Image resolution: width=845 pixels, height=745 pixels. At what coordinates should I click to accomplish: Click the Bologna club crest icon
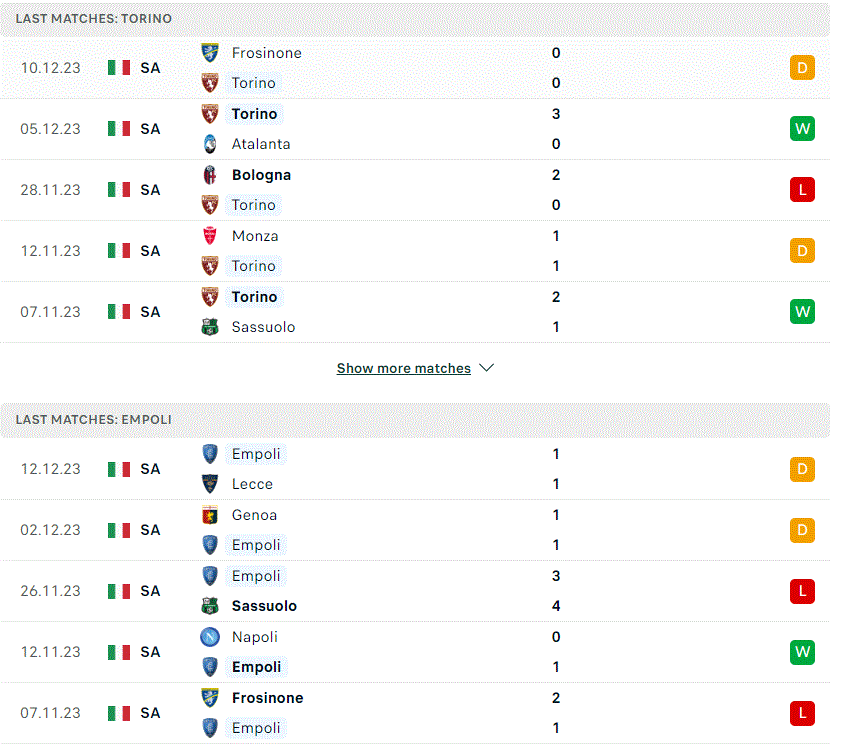point(210,175)
